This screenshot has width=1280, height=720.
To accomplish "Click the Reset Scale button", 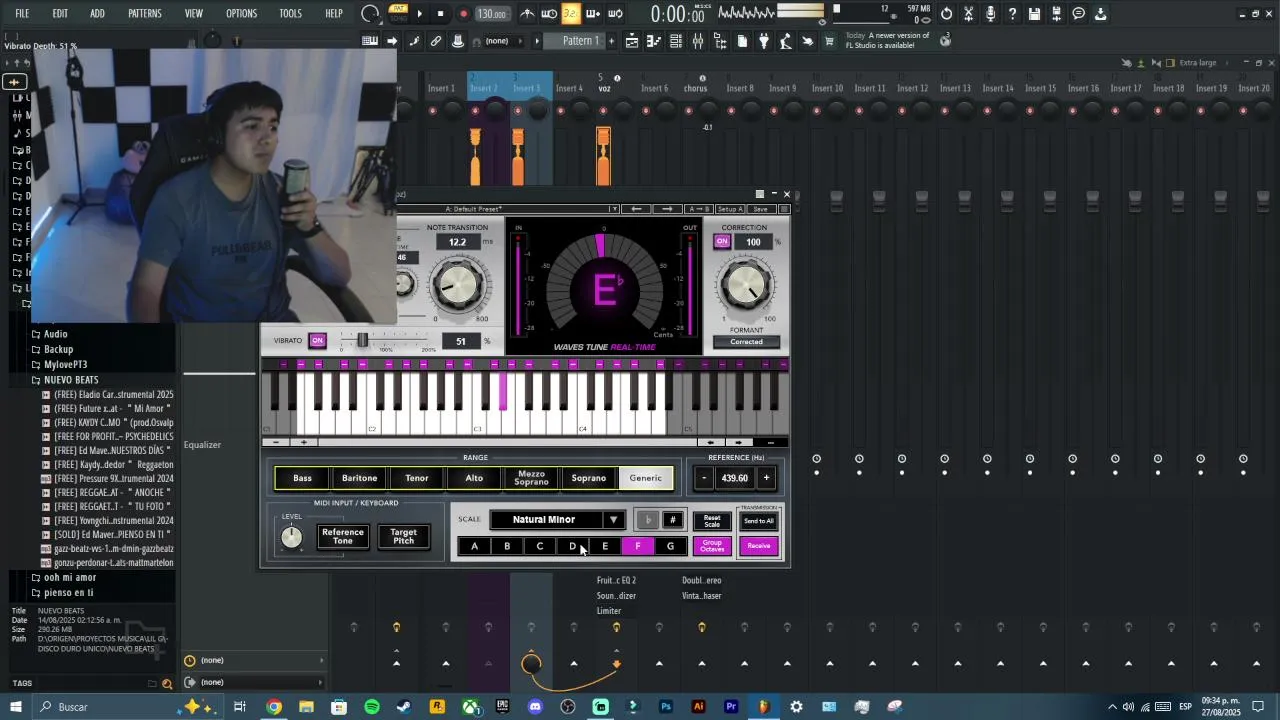I will point(712,521).
